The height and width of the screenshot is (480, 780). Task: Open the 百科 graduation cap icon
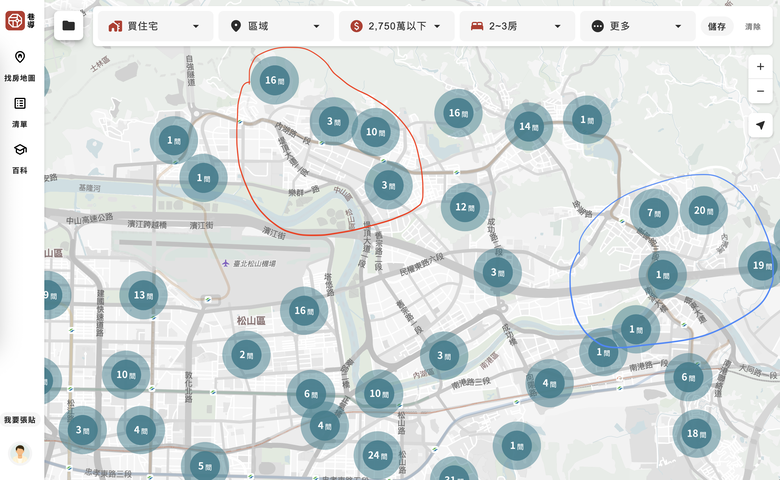pos(20,150)
